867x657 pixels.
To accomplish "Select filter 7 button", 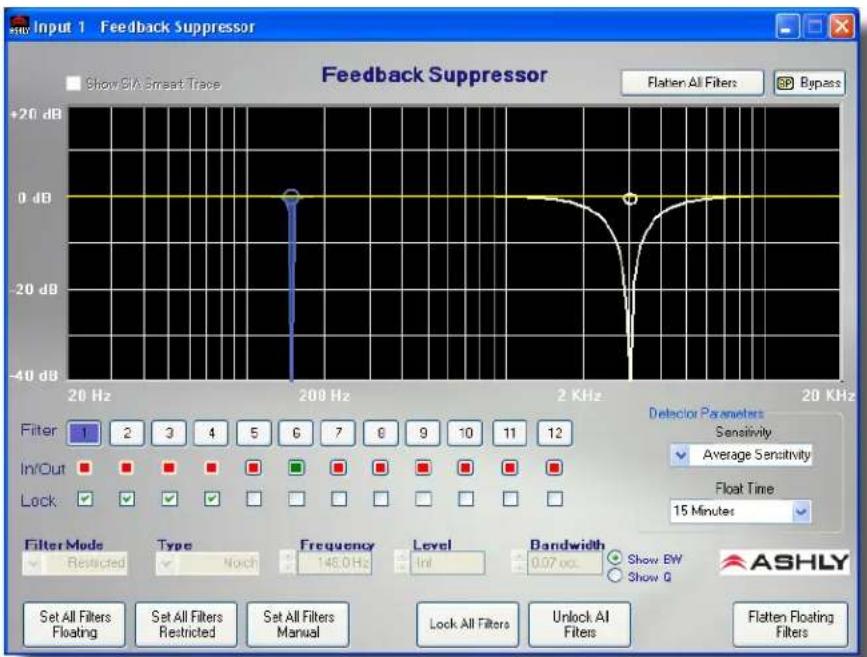I will pos(338,432).
